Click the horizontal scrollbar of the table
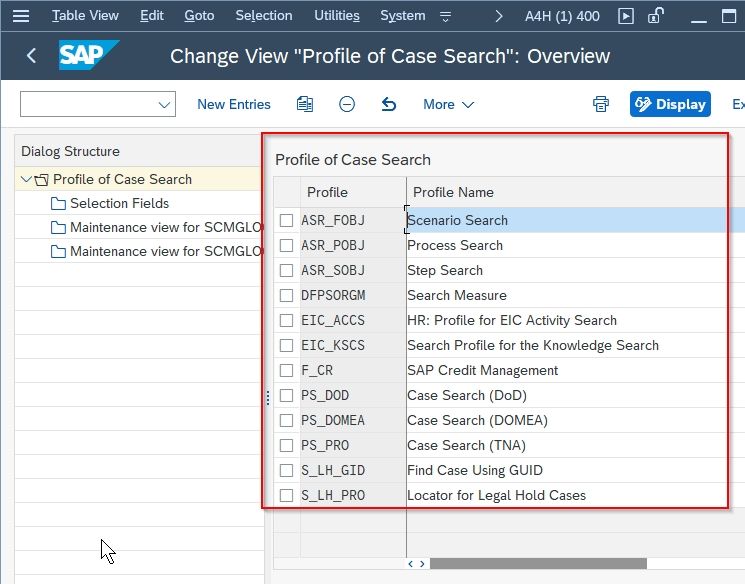 [538, 564]
